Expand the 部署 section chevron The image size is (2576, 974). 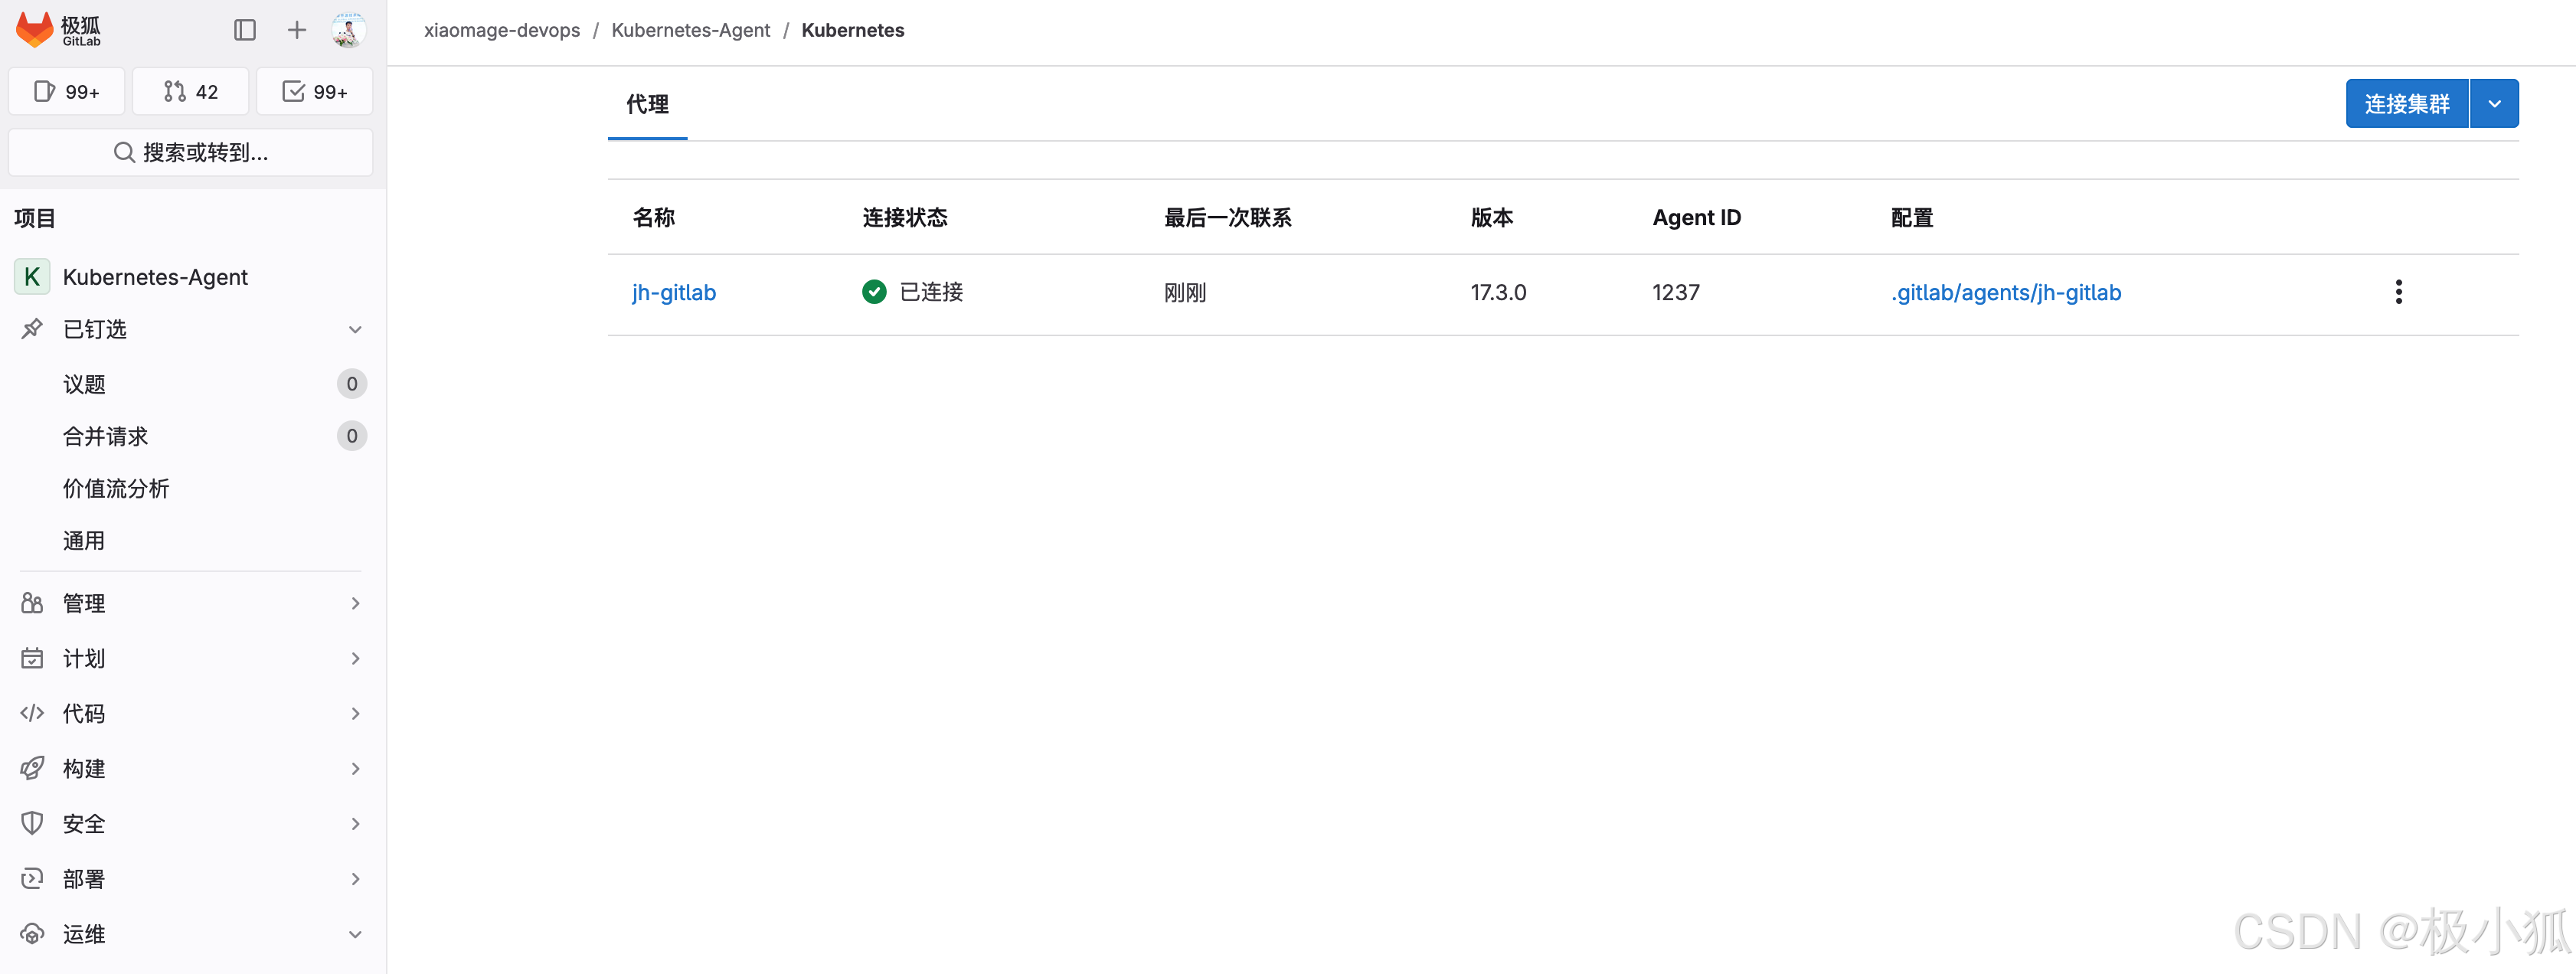click(x=355, y=878)
